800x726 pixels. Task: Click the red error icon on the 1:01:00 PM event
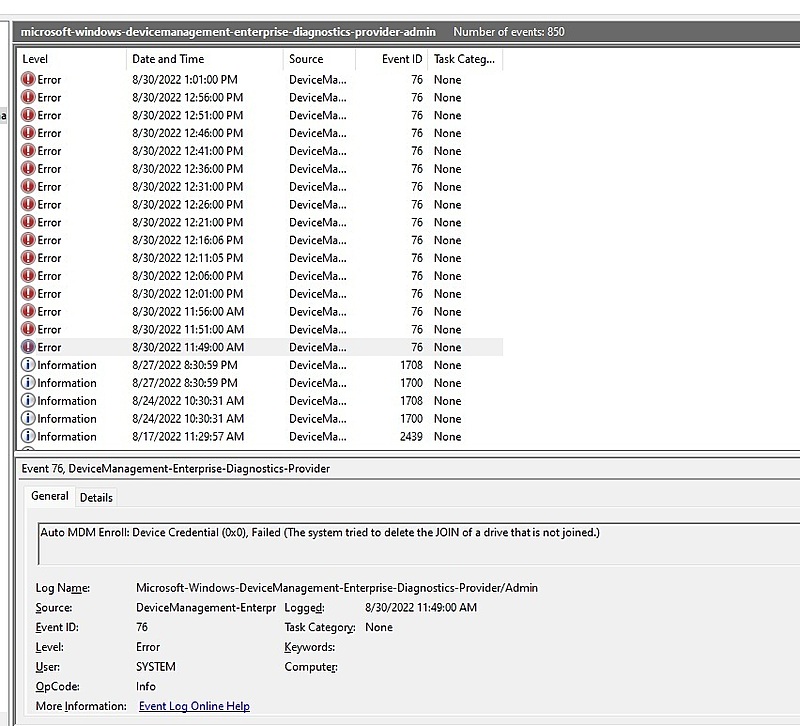pos(27,79)
